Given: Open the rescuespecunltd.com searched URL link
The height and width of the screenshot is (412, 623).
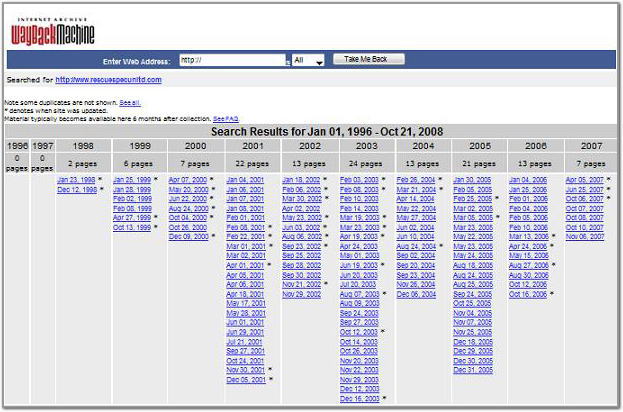Looking at the screenshot, I should coord(108,80).
